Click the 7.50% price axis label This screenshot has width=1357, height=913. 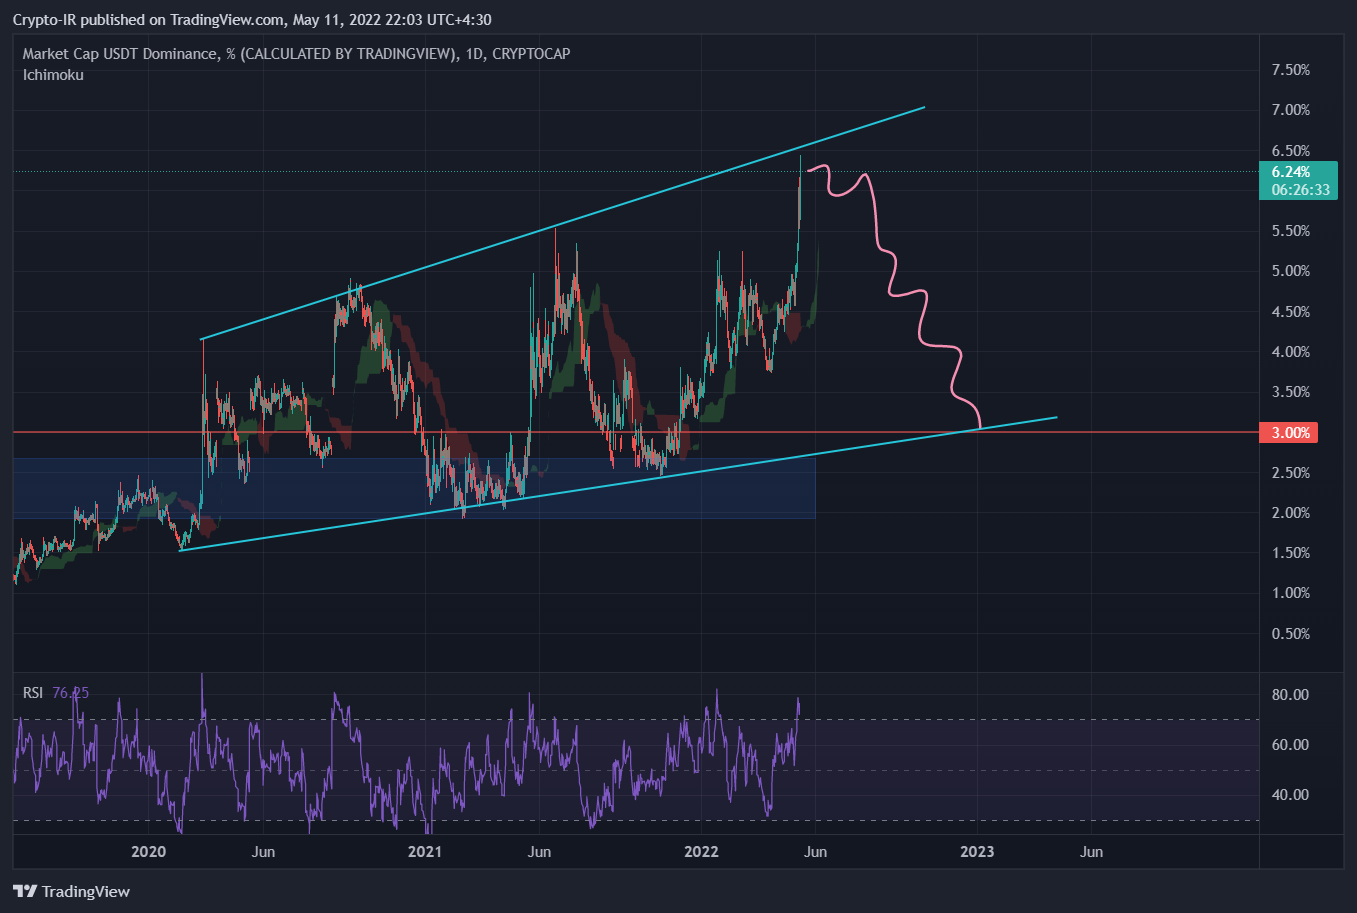coord(1290,70)
